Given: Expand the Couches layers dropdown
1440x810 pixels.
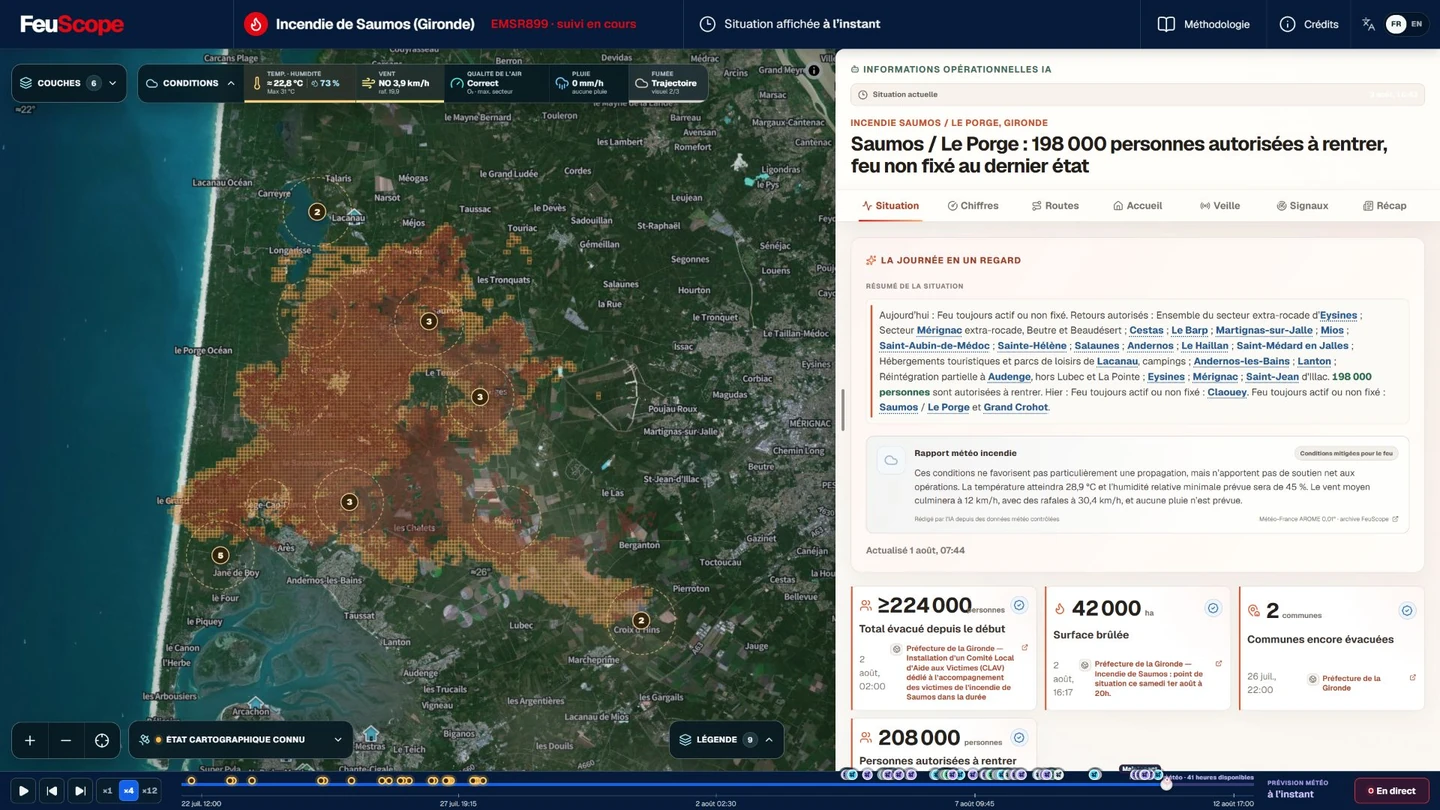Looking at the screenshot, I should [x=69, y=83].
